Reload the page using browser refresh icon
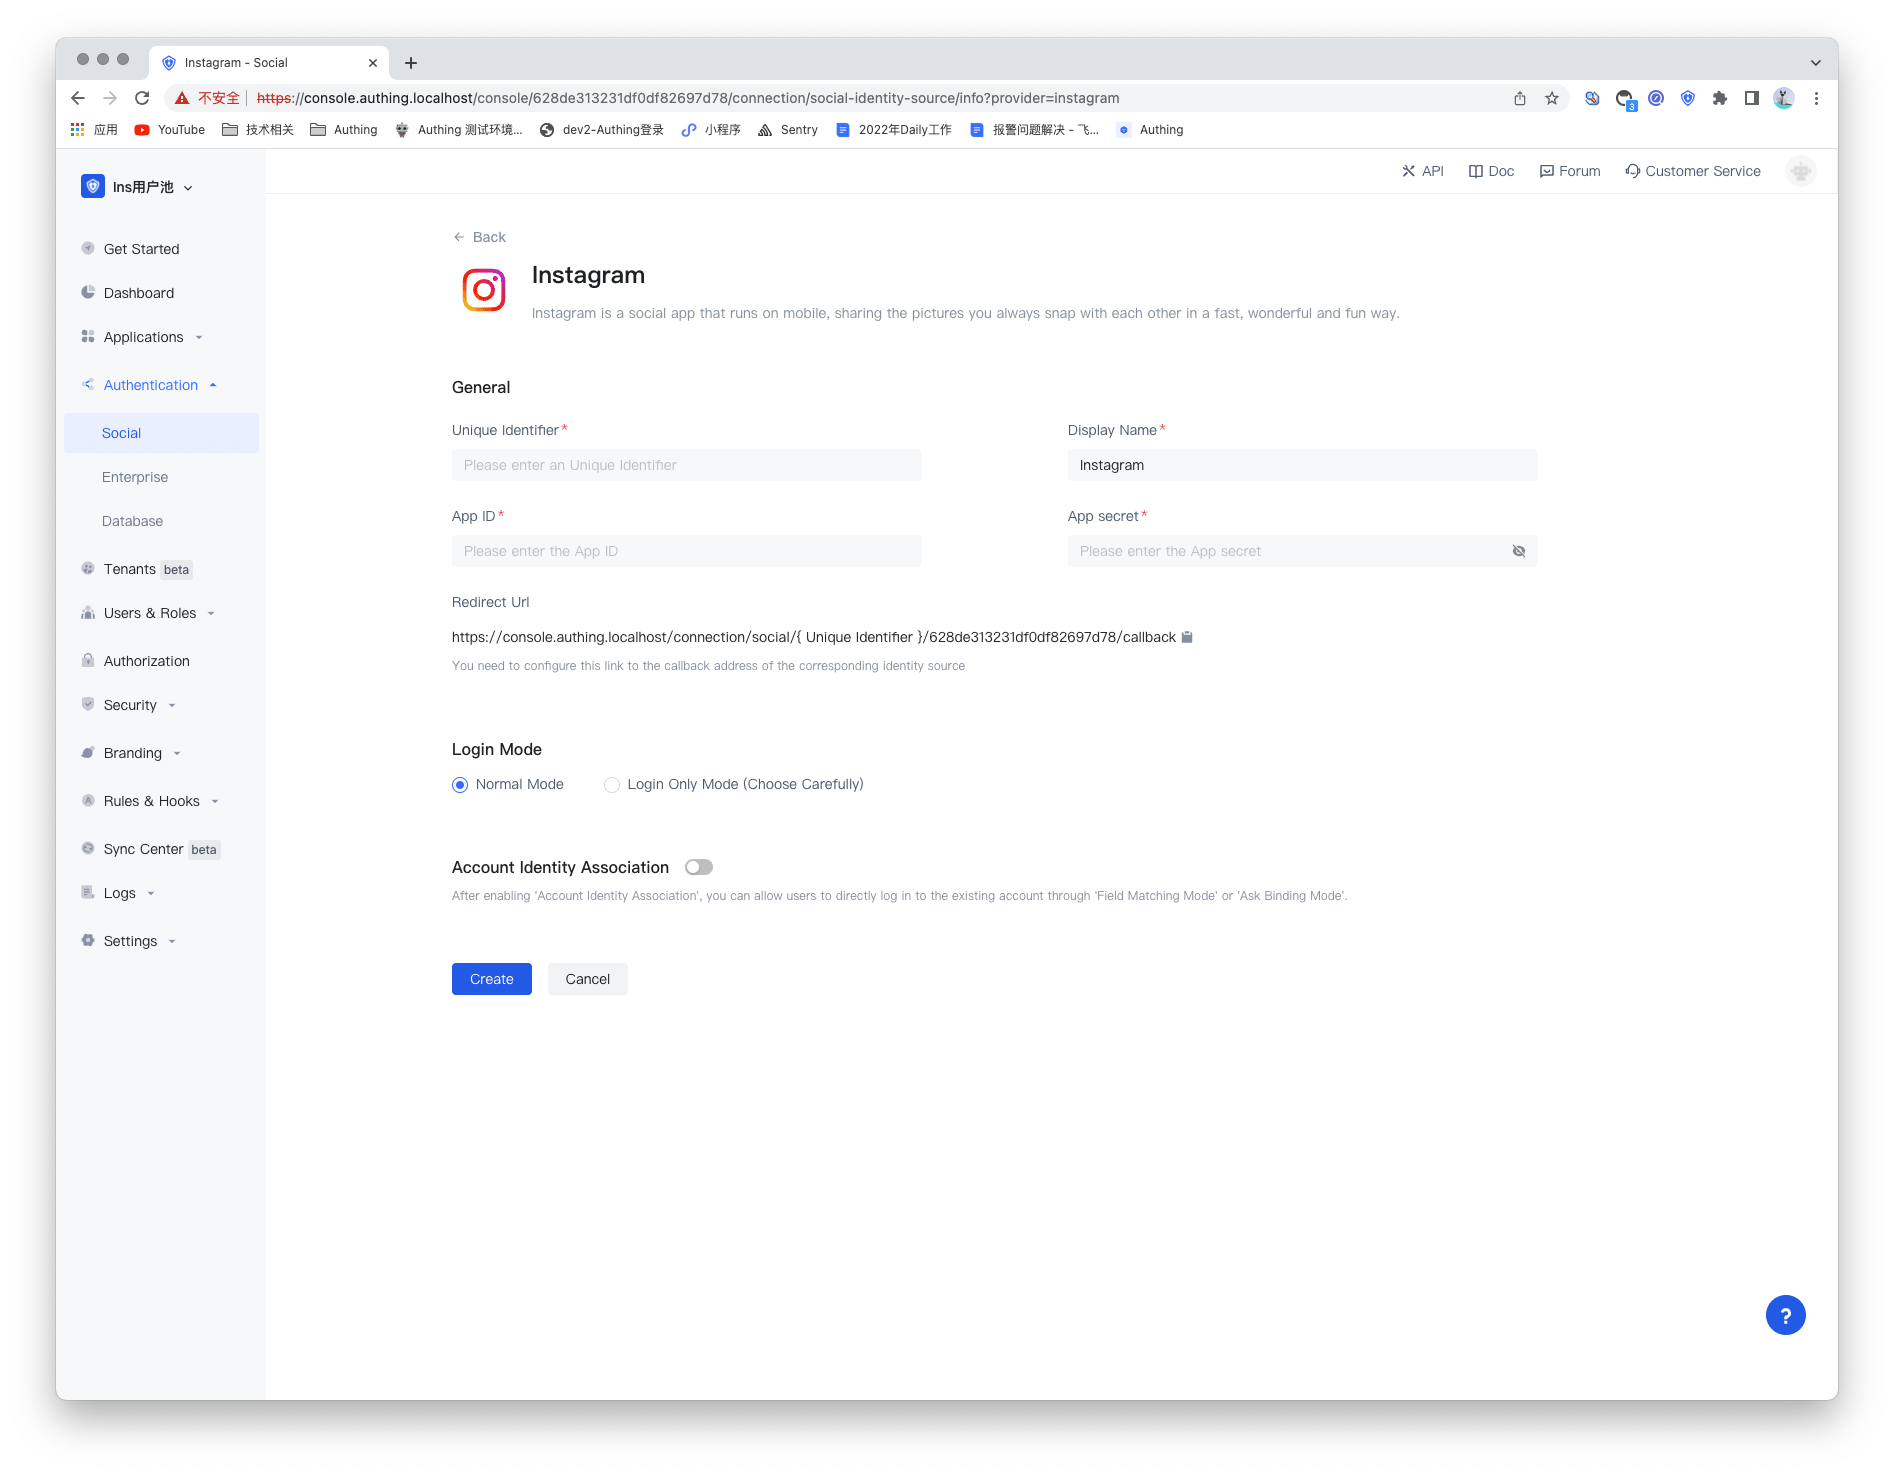The height and width of the screenshot is (1474, 1894). point(142,98)
